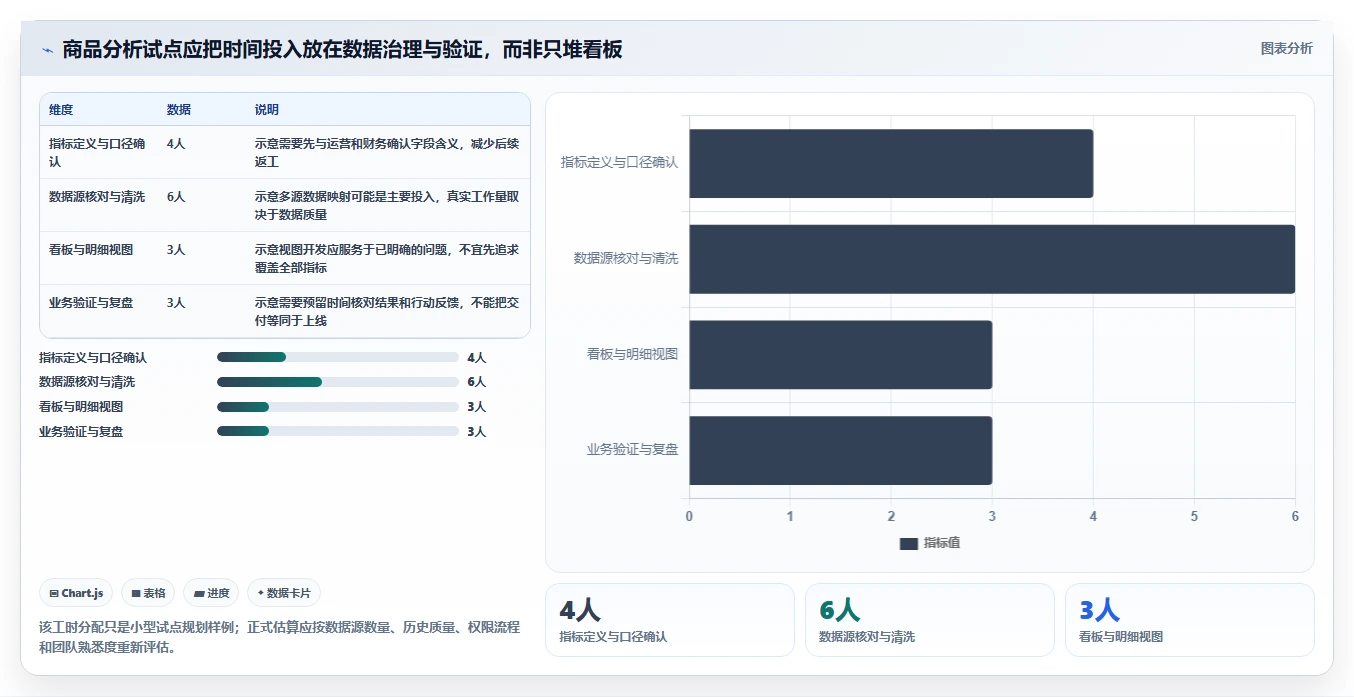Click progress label 数据源核对与清洗
The height and width of the screenshot is (697, 1354).
coord(87,382)
